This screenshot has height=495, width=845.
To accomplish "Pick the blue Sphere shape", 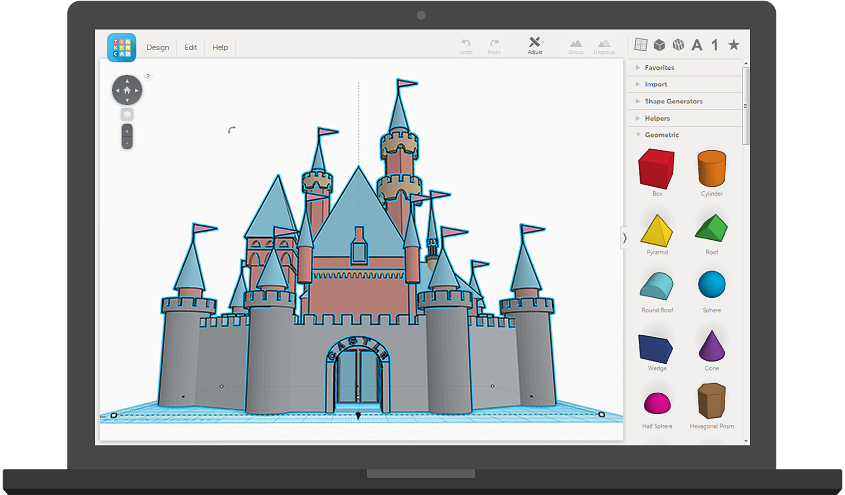I will click(x=712, y=284).
